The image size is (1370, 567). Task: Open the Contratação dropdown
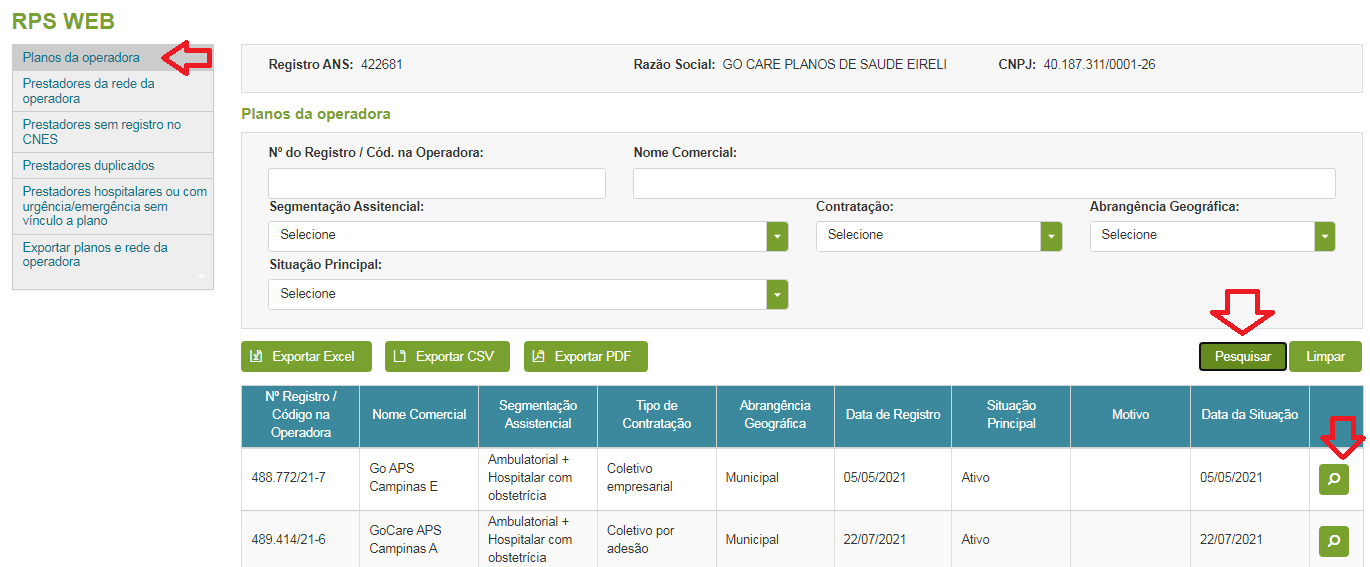tap(1050, 236)
